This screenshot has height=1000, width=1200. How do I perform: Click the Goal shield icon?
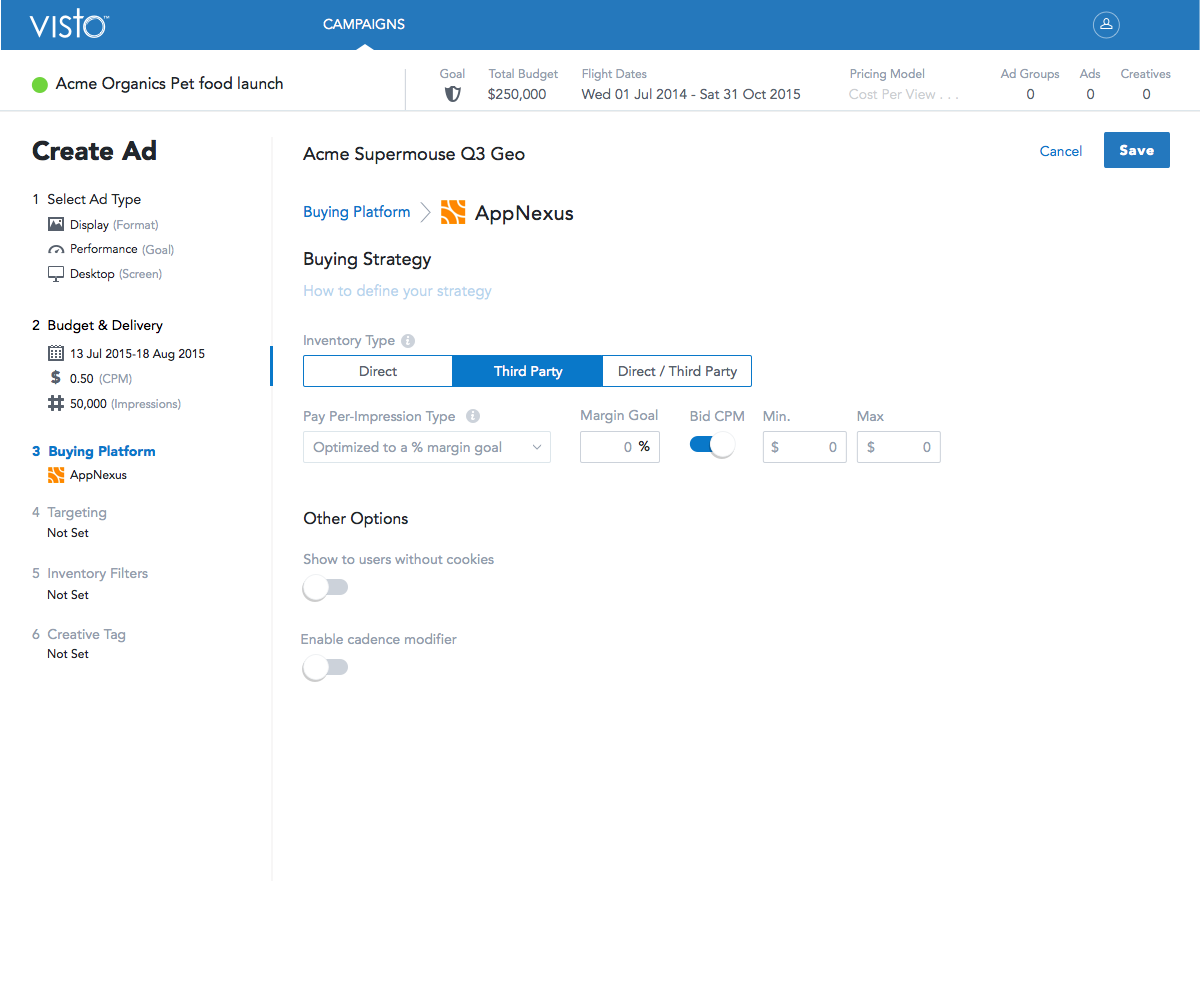452,94
